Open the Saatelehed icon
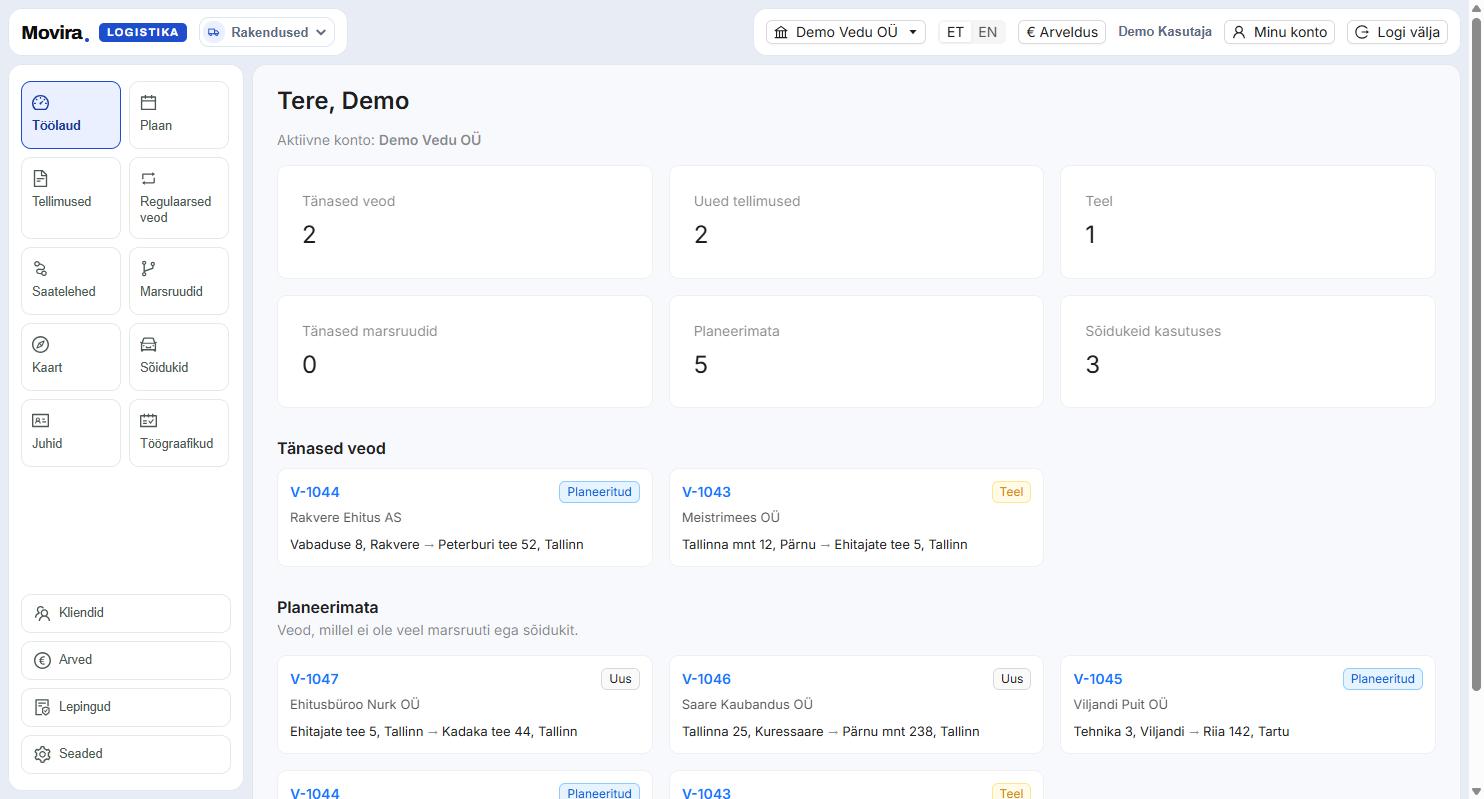Screen dimensions: 1484x799 pos(41,269)
